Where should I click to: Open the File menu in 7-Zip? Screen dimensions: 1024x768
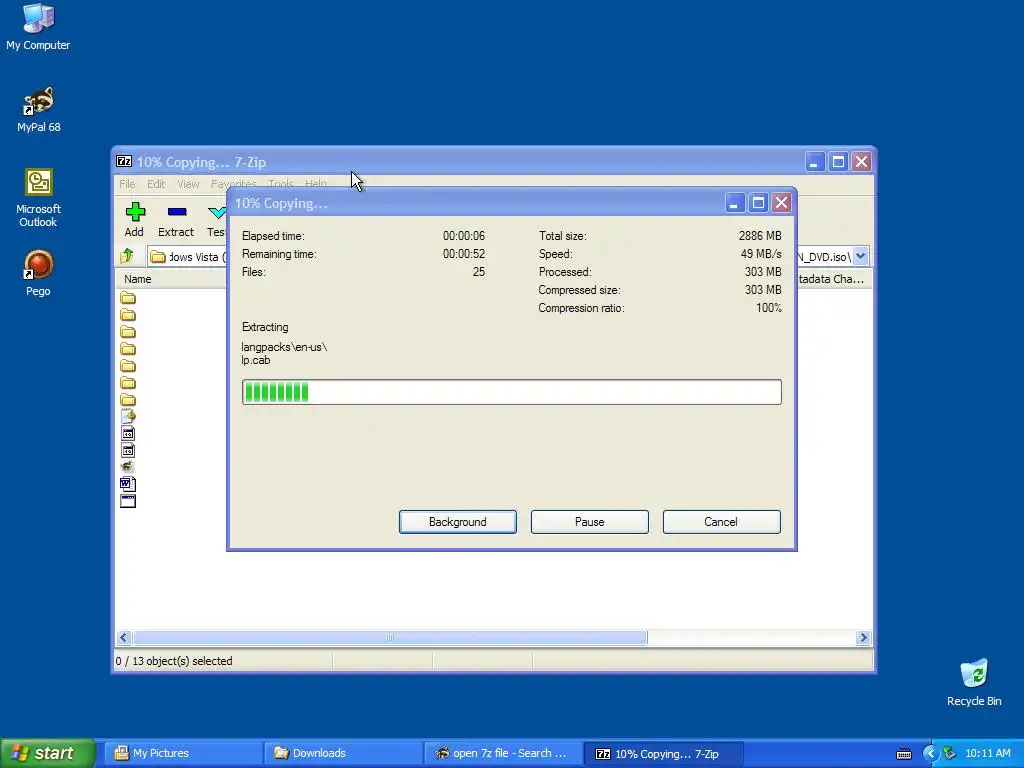[127, 184]
